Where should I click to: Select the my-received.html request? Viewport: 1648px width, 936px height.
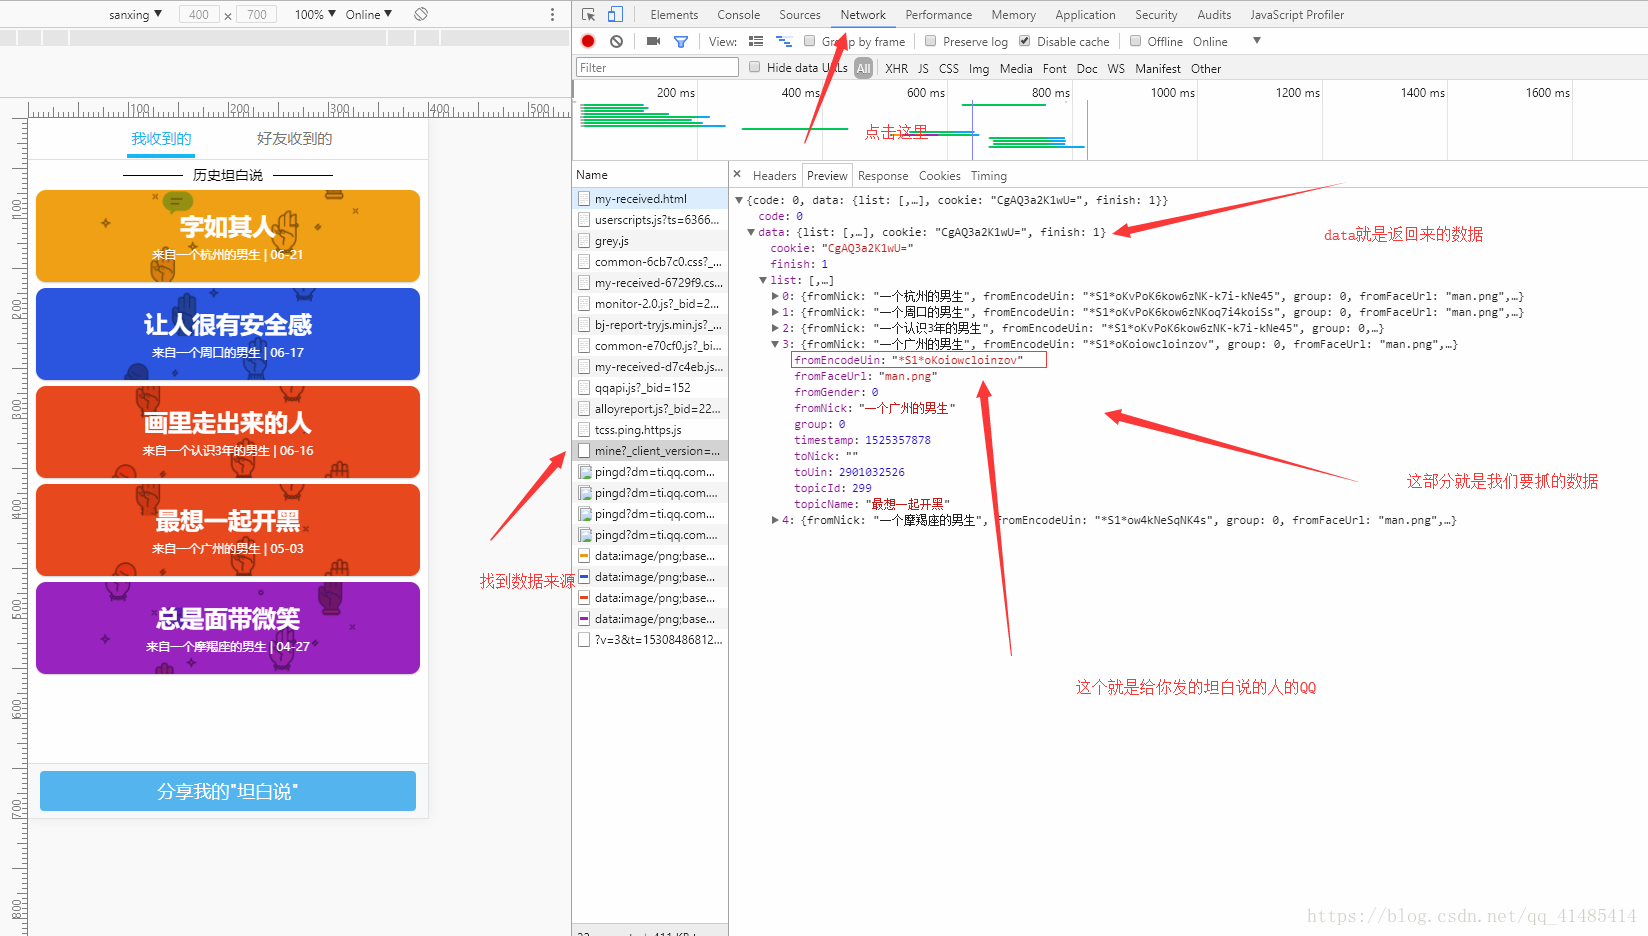(650, 199)
